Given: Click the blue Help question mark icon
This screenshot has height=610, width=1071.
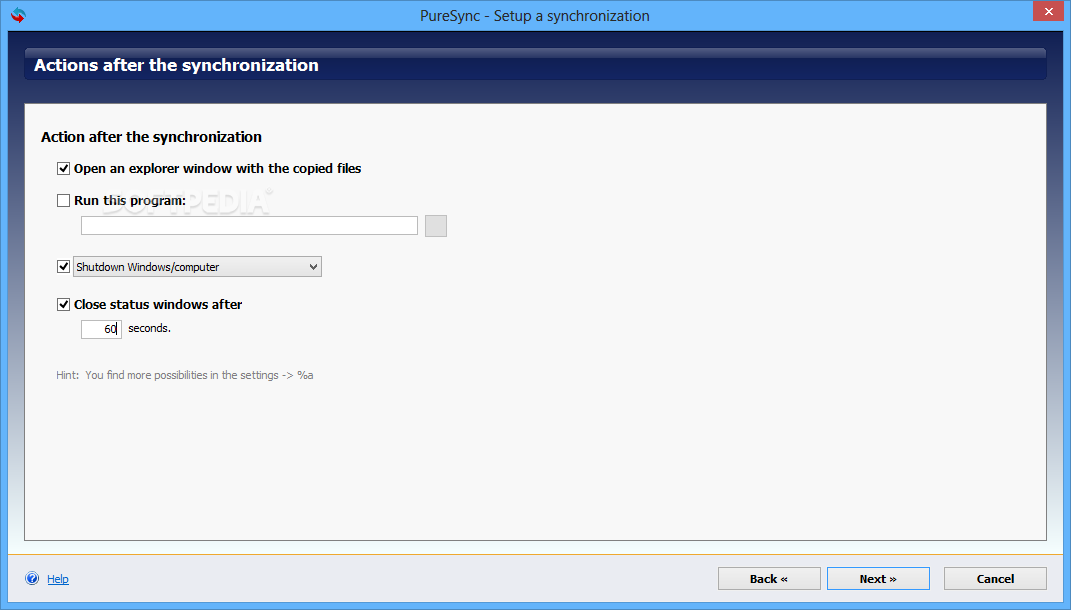Looking at the screenshot, I should pyautogui.click(x=32, y=579).
